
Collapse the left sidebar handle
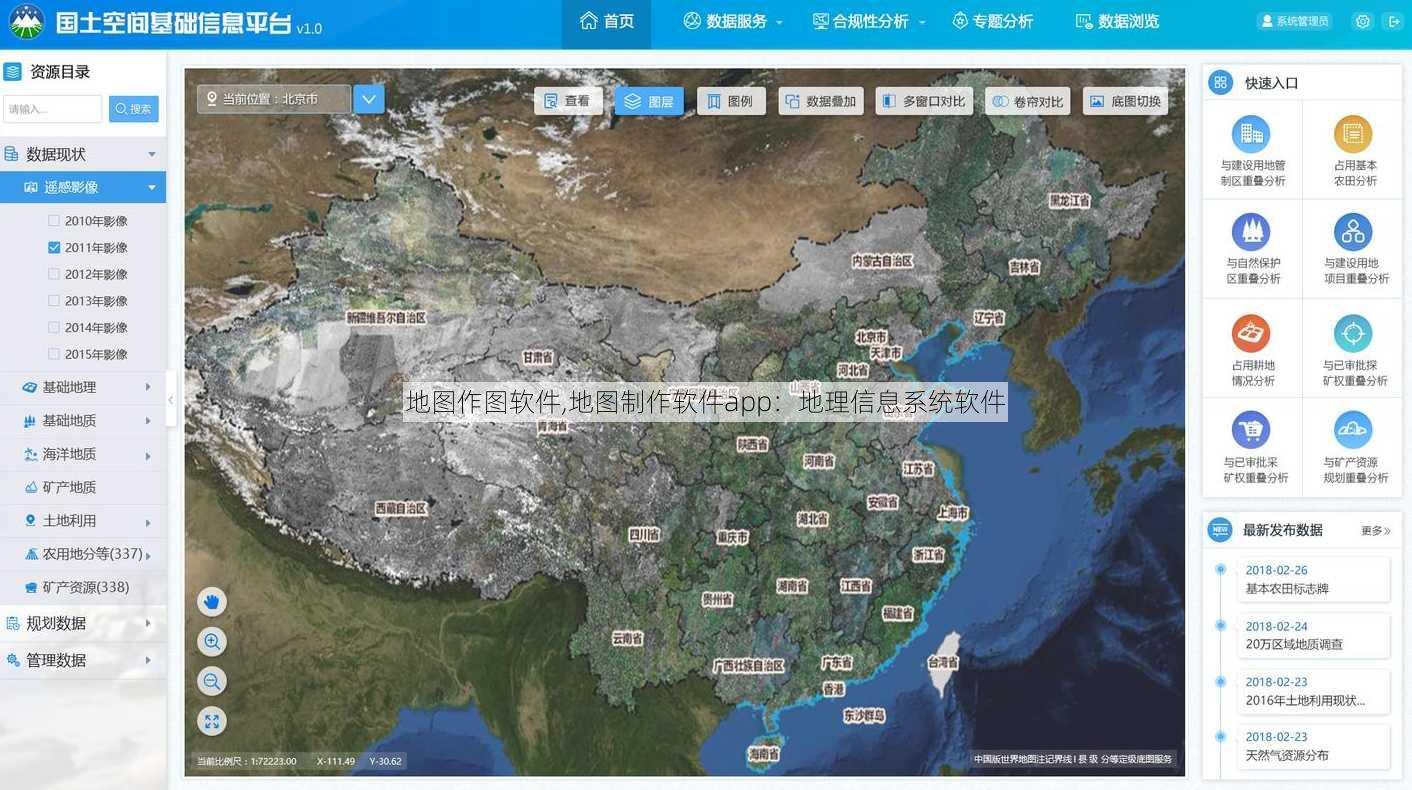click(x=171, y=400)
